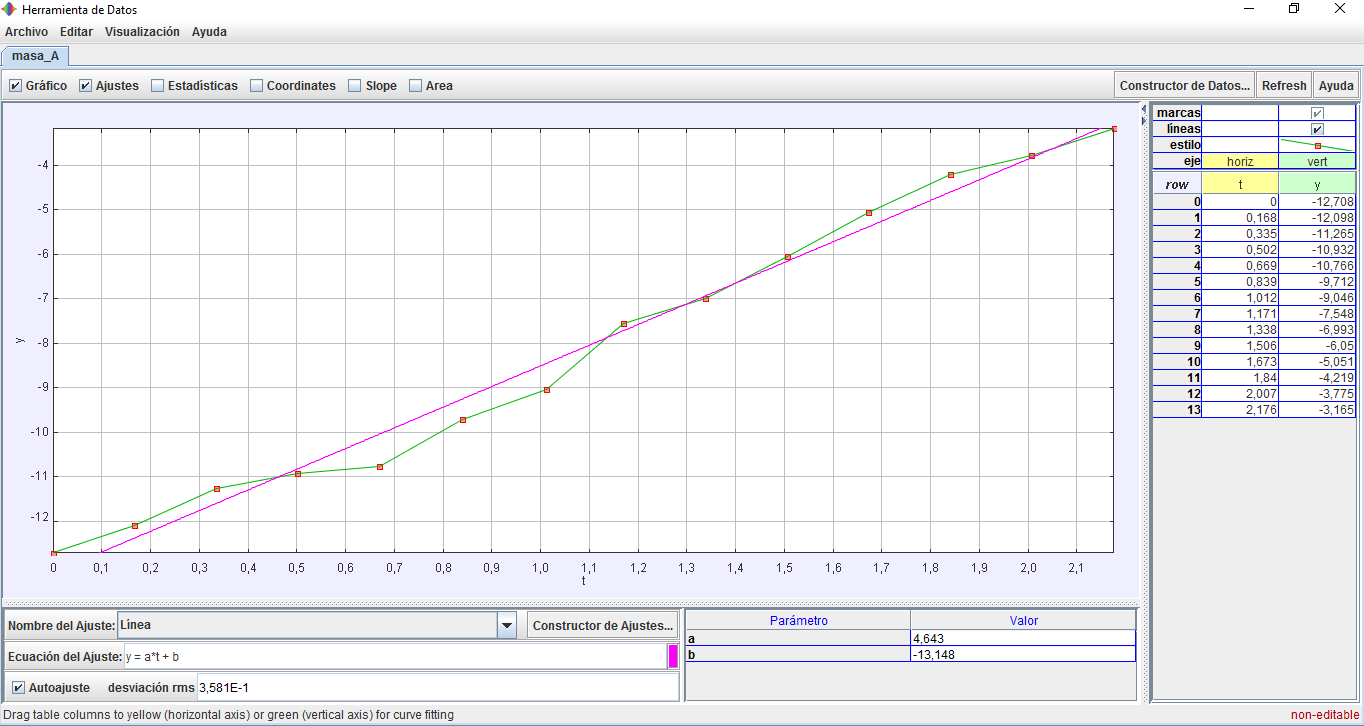Click the Ecuación del Ajuste field
The width and height of the screenshot is (1364, 726).
[395, 657]
